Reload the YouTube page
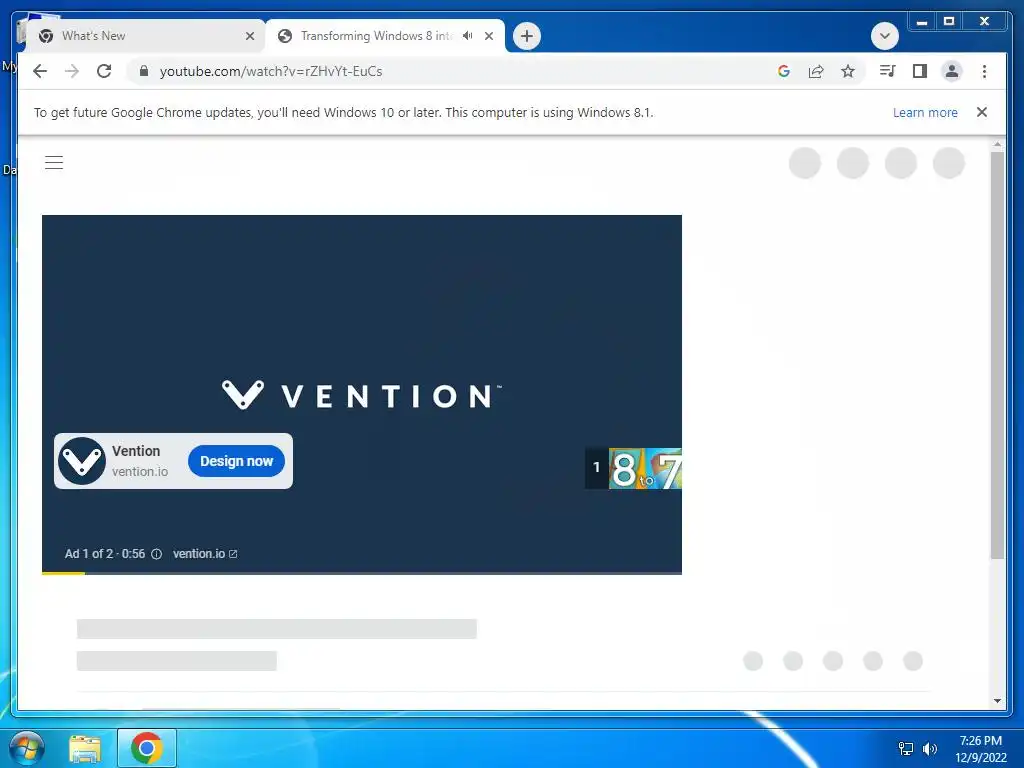Screen dimensions: 1024x768 click(x=104, y=71)
